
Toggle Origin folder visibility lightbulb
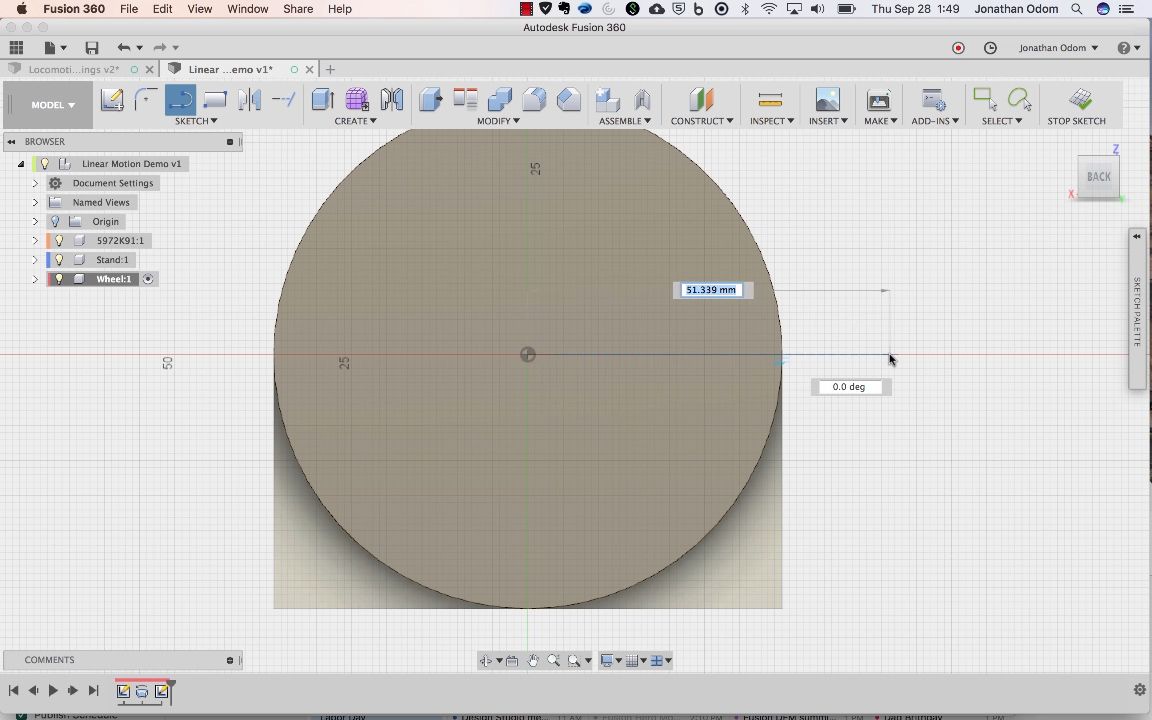point(56,222)
